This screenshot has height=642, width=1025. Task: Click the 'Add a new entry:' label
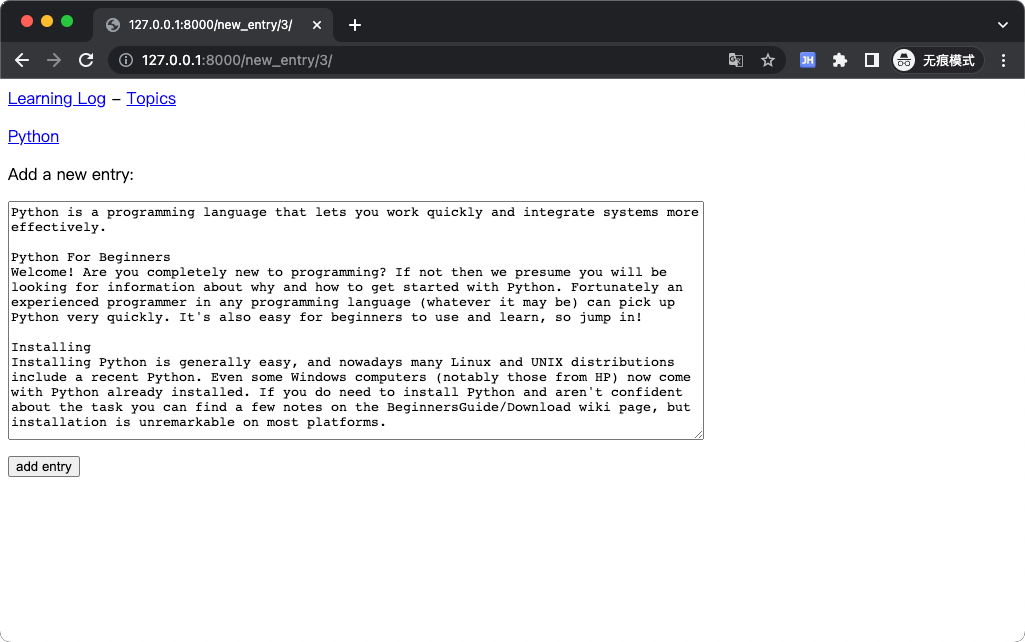pyautogui.click(x=71, y=175)
